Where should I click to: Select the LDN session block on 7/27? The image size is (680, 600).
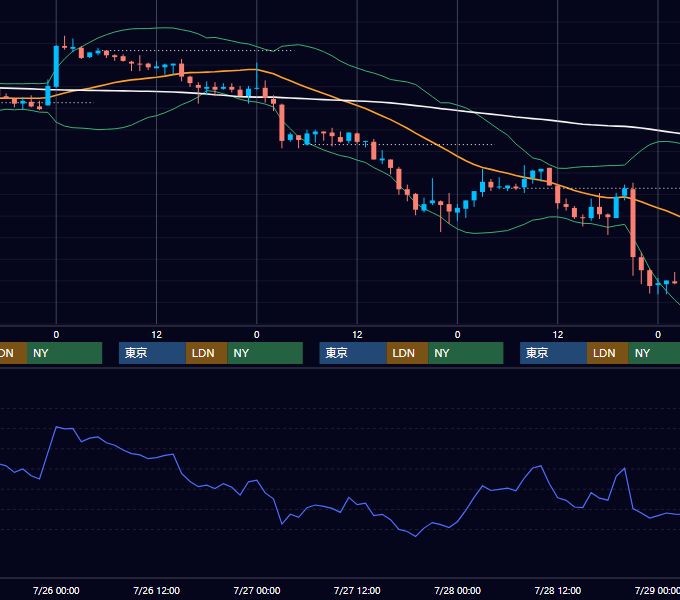(407, 353)
